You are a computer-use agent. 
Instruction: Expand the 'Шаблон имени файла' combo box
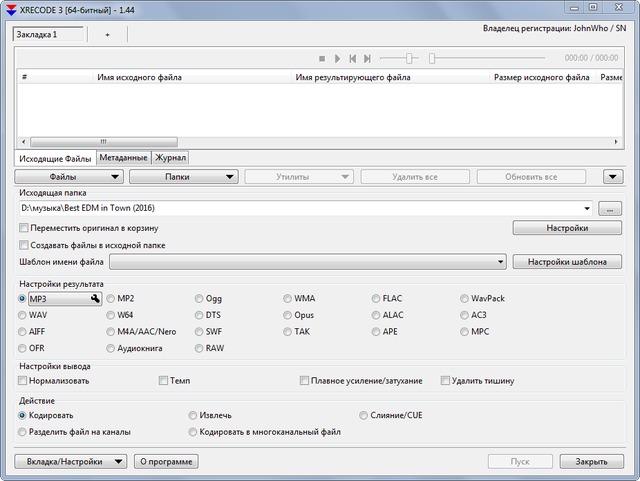pyautogui.click(x=500, y=262)
